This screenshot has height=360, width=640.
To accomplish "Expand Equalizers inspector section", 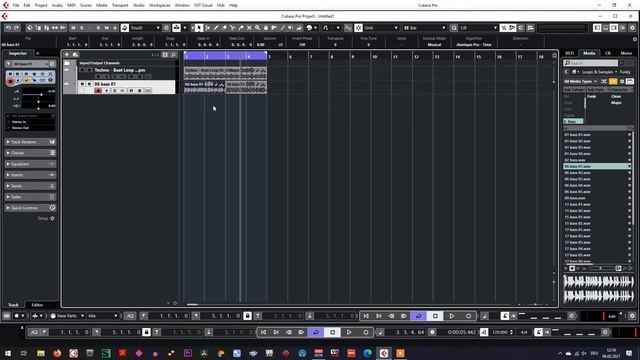I will [30, 164].
